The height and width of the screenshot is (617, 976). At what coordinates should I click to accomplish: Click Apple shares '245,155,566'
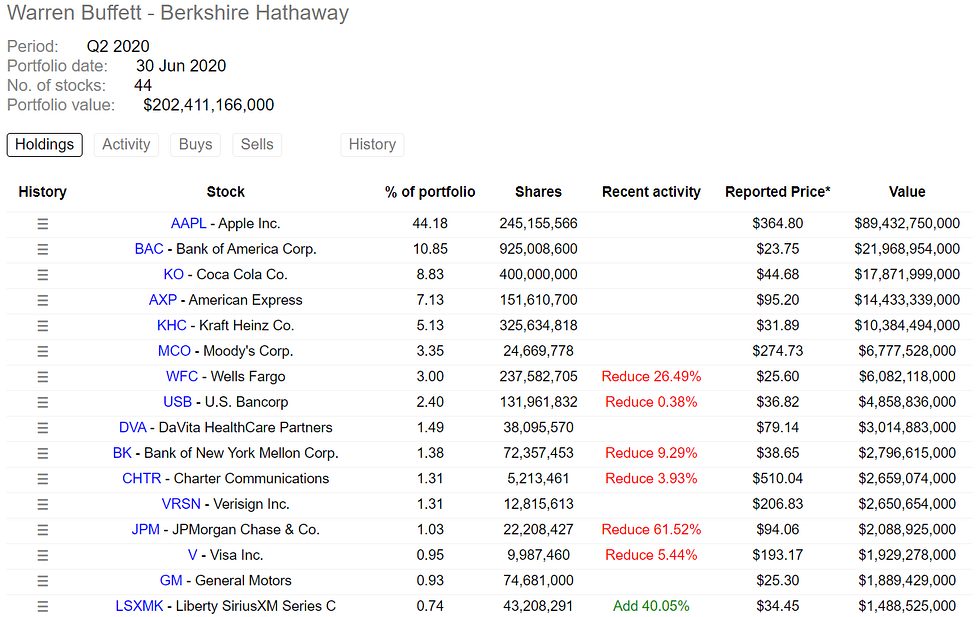point(538,224)
